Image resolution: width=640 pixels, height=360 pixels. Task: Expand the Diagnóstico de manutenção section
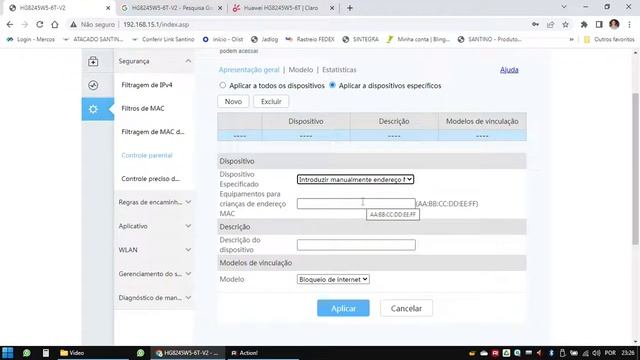point(188,298)
